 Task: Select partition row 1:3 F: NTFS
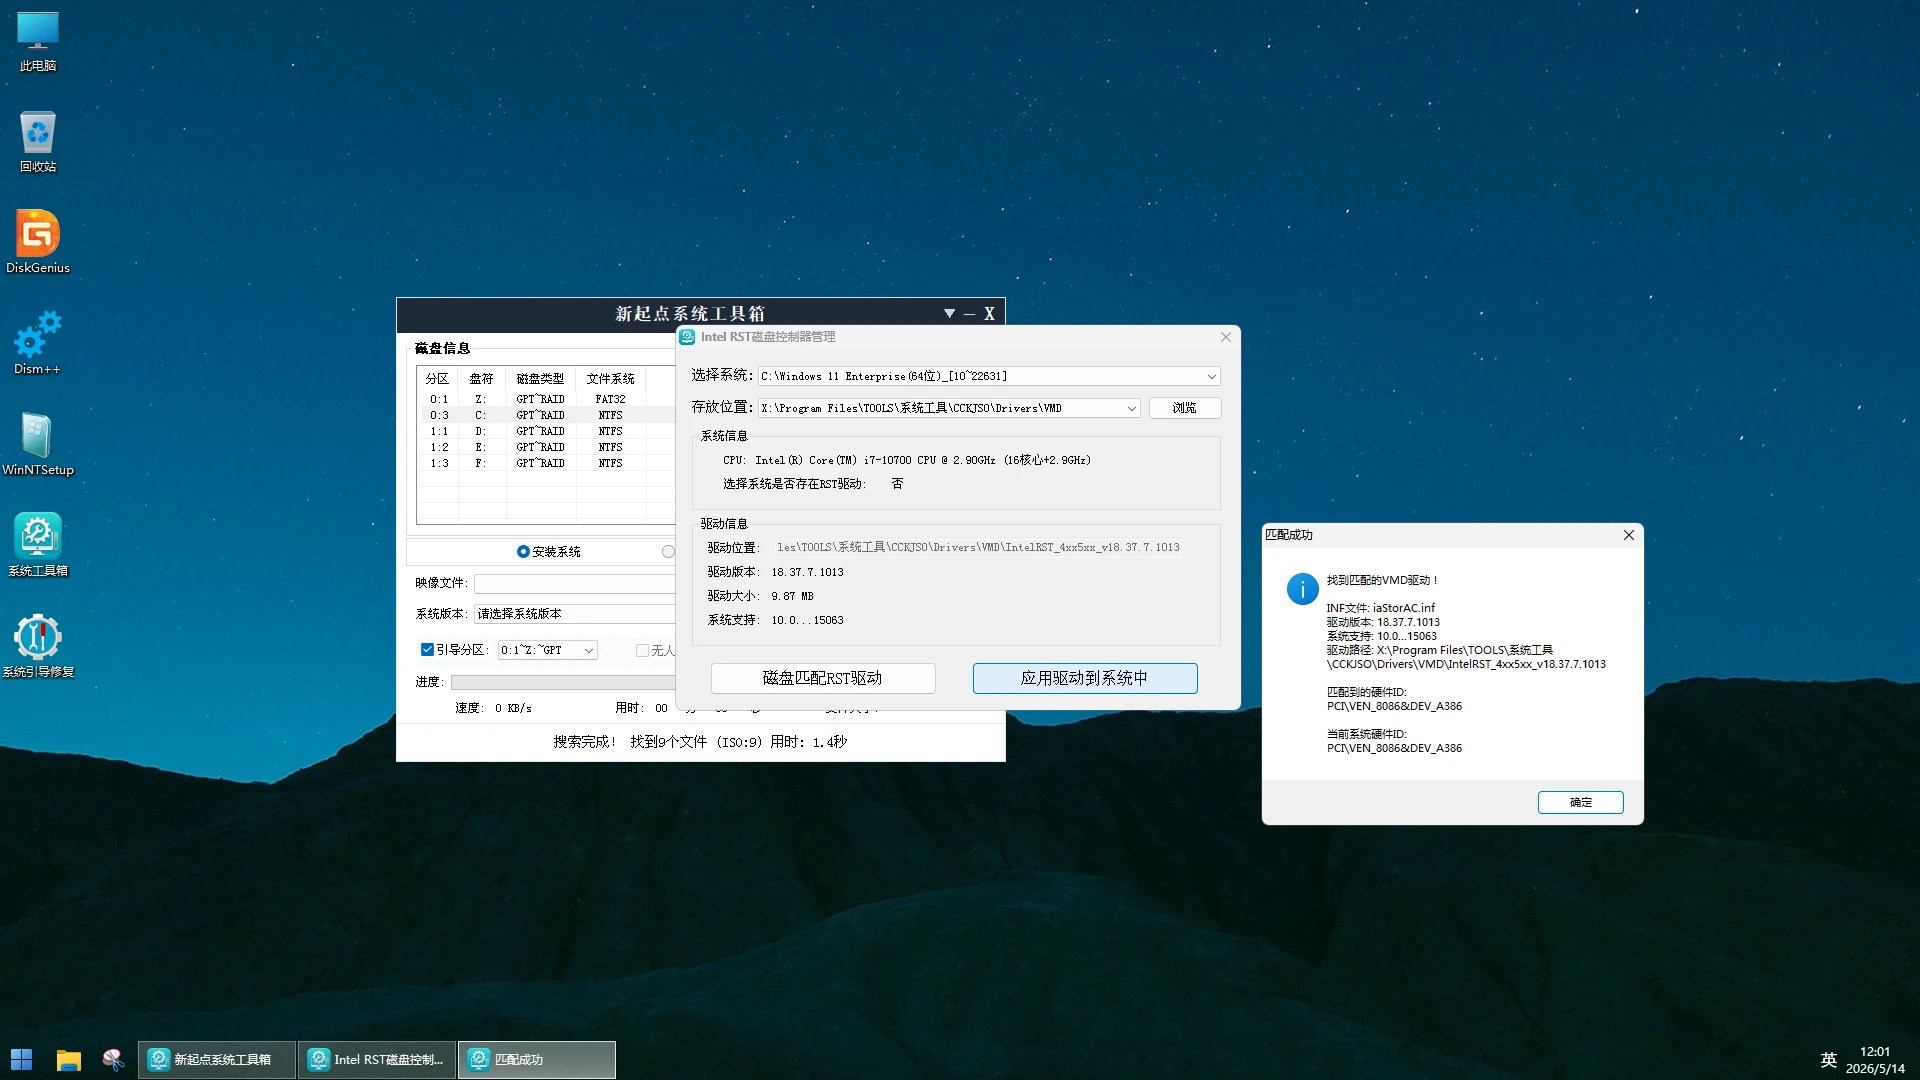[x=546, y=463]
